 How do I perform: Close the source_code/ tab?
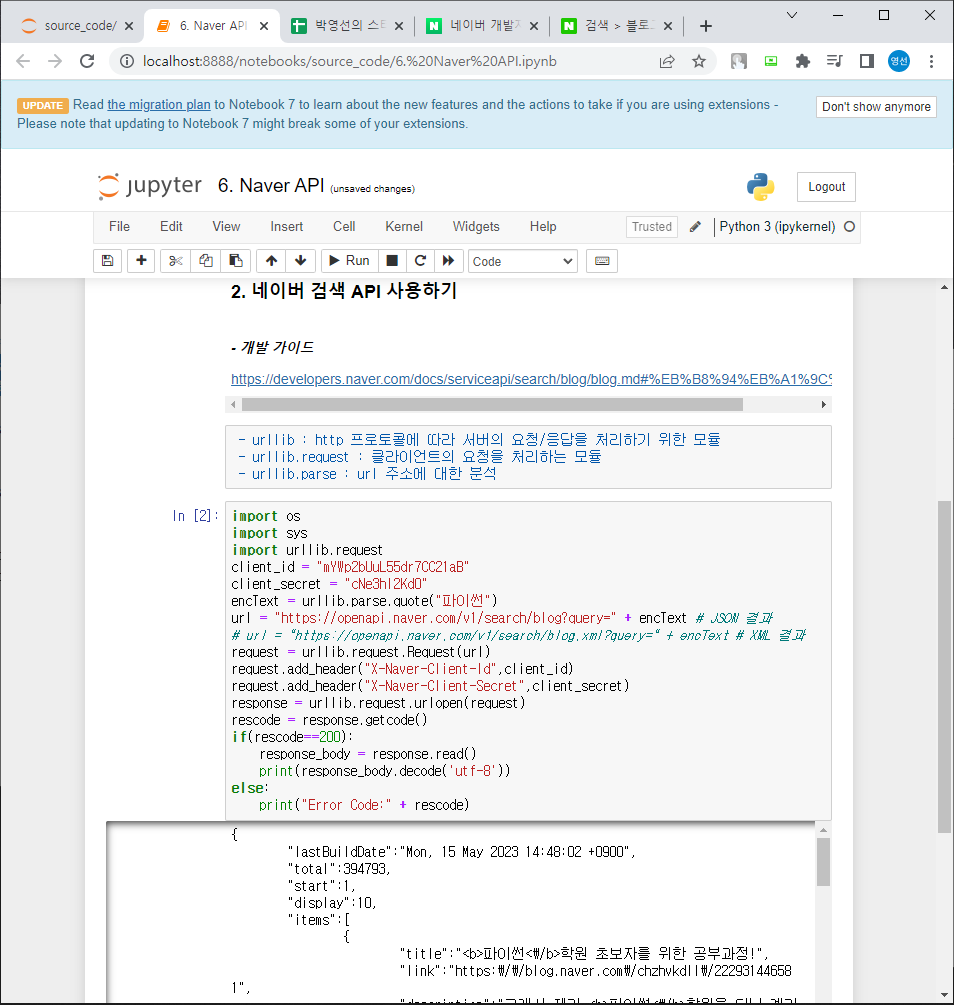129,26
